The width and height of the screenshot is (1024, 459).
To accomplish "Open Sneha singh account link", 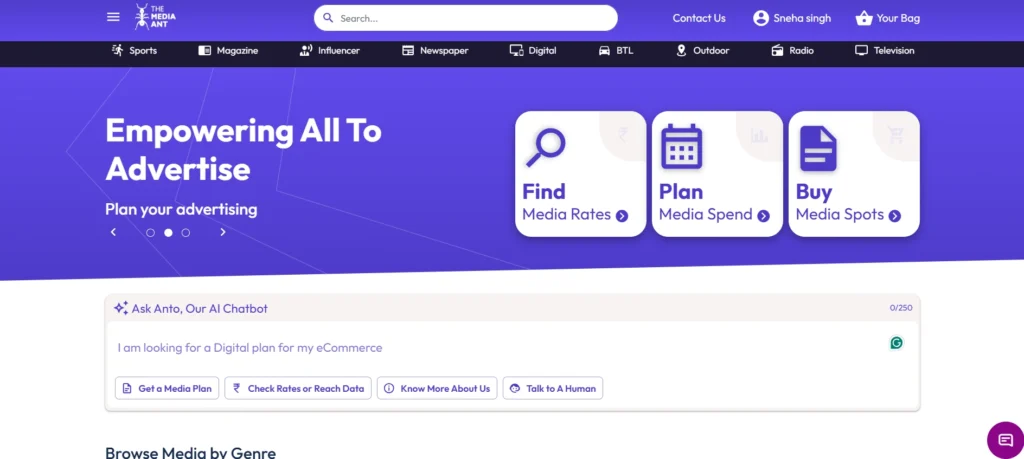I will coord(792,18).
